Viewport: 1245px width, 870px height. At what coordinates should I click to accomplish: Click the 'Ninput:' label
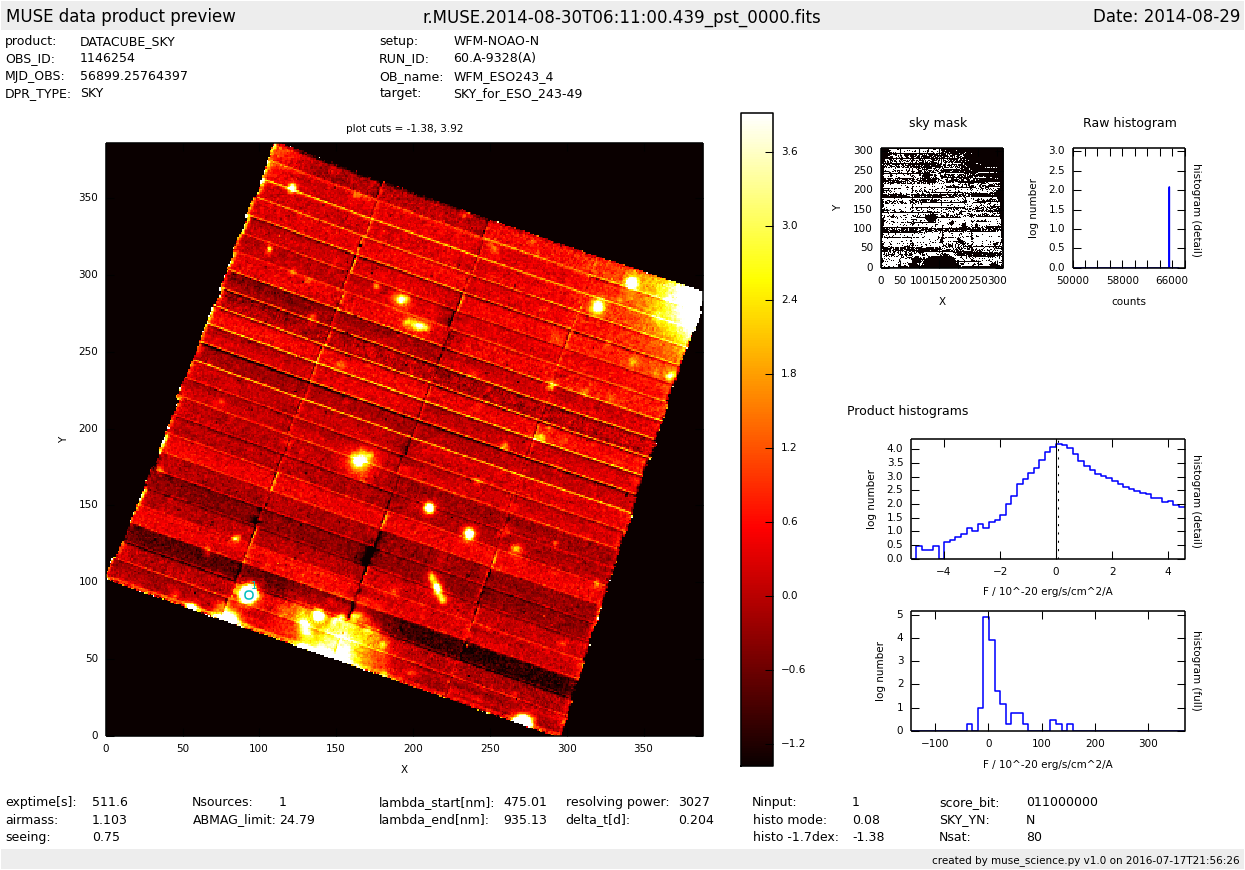point(774,802)
